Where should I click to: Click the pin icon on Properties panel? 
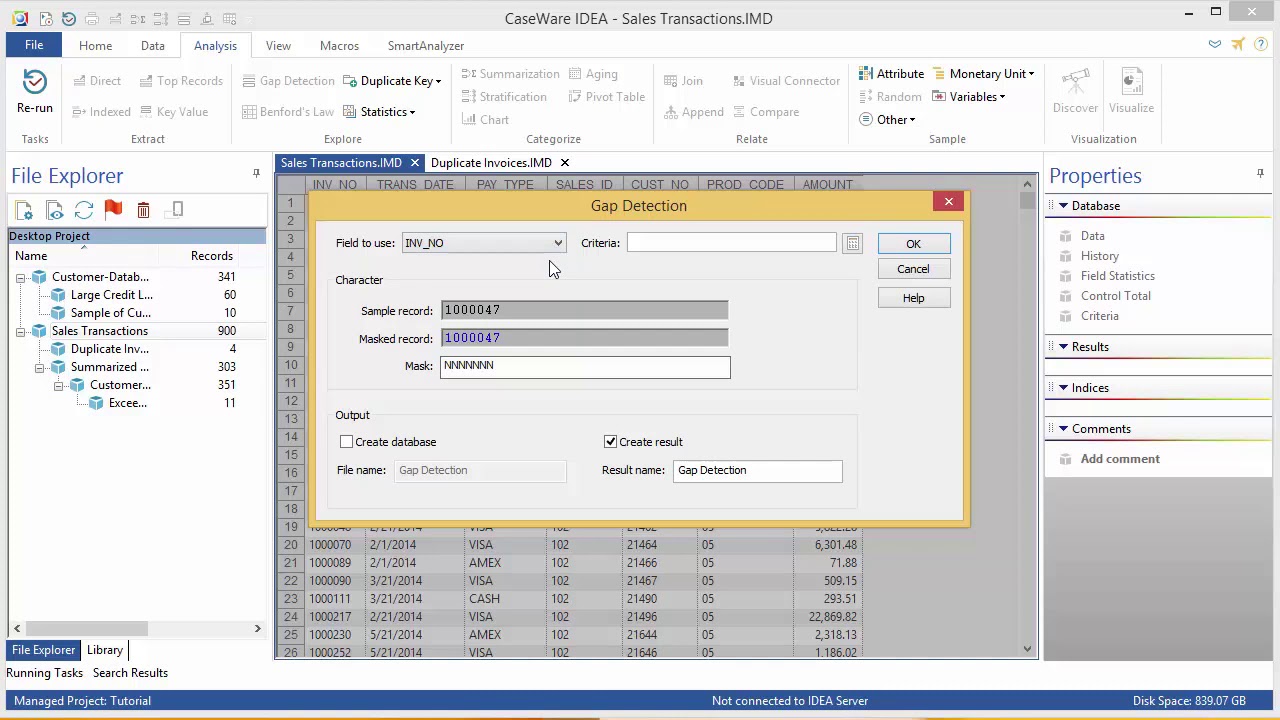tap(1260, 174)
